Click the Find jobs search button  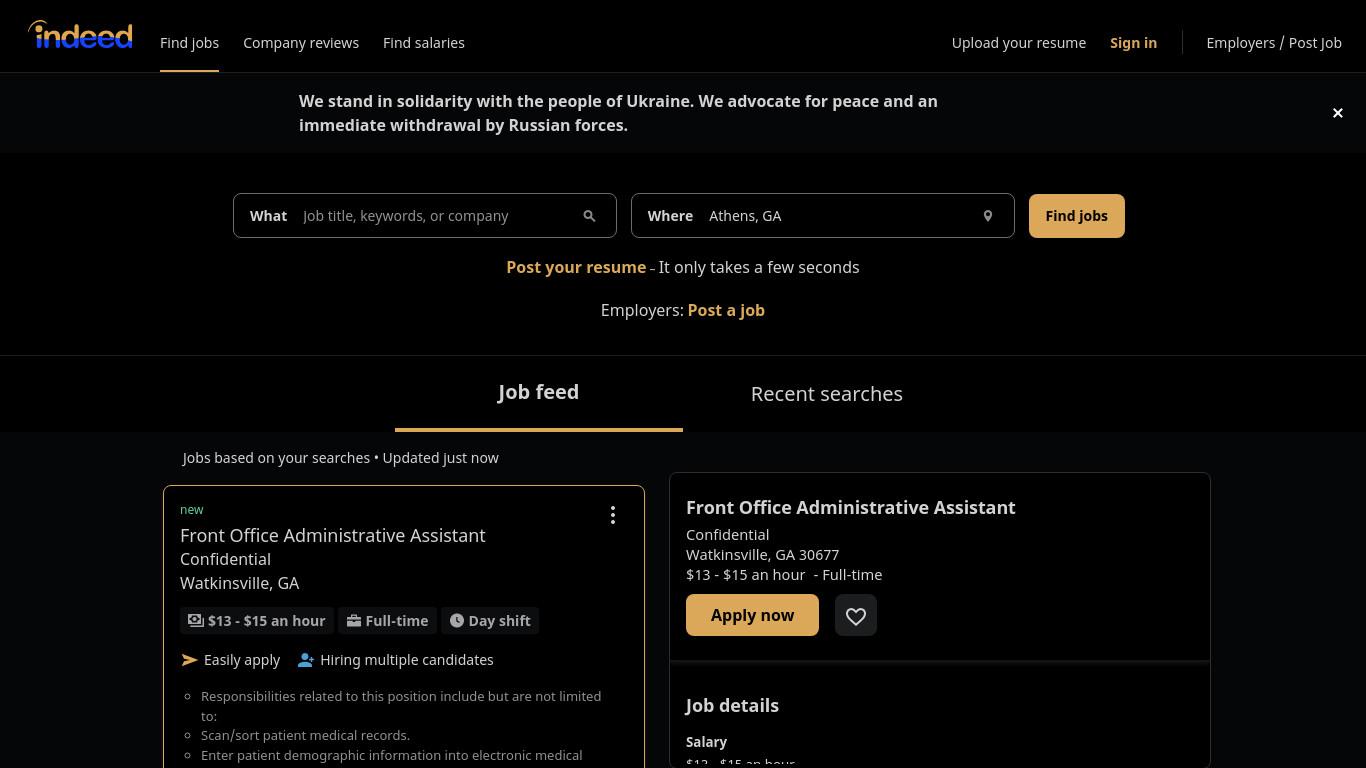[x=1076, y=216]
